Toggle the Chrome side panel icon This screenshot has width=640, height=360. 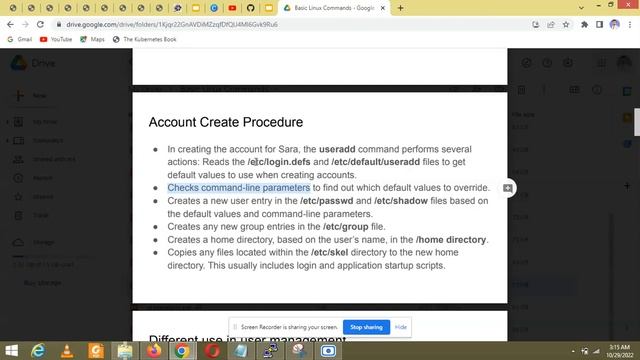(x=599, y=24)
